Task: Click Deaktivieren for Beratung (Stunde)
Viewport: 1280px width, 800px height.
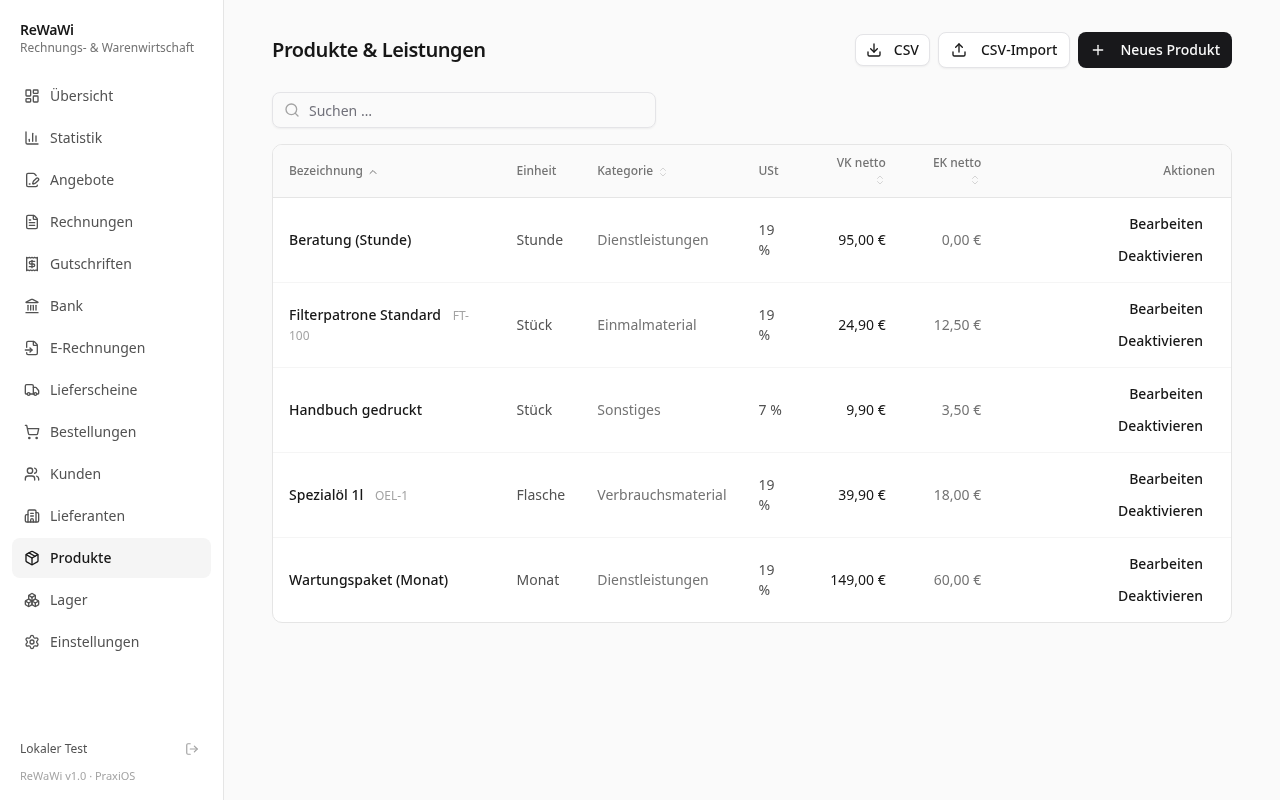Action: click(1160, 256)
